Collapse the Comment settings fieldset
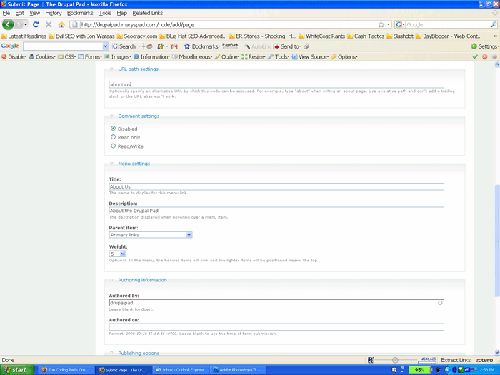This screenshot has width=500, height=375. 139,116
